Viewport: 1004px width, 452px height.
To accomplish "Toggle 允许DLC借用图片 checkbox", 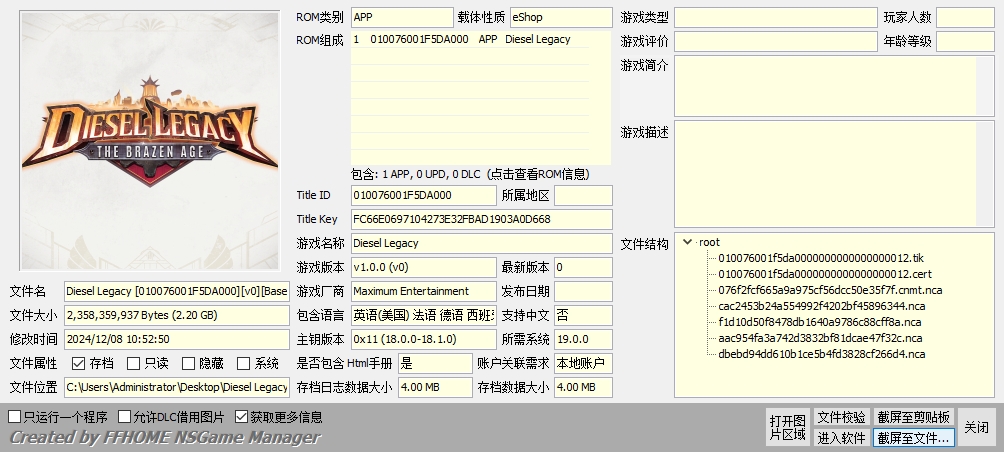I will [x=125, y=417].
